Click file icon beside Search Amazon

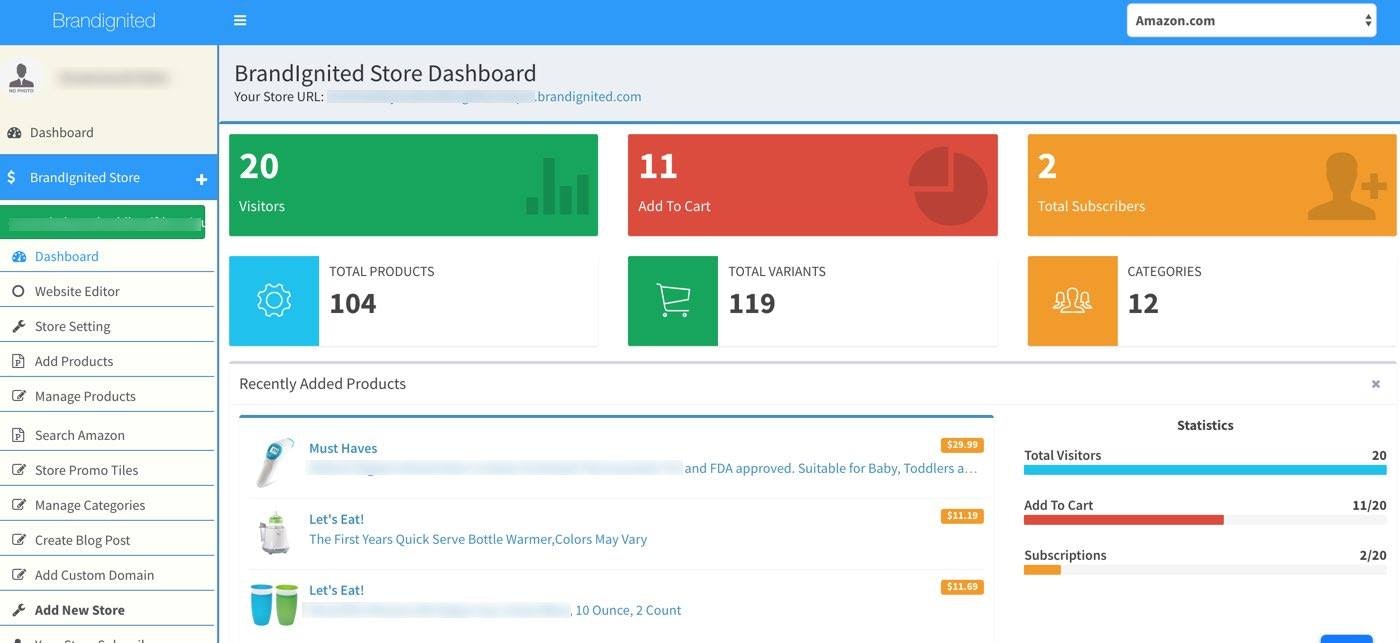pyautogui.click(x=18, y=435)
